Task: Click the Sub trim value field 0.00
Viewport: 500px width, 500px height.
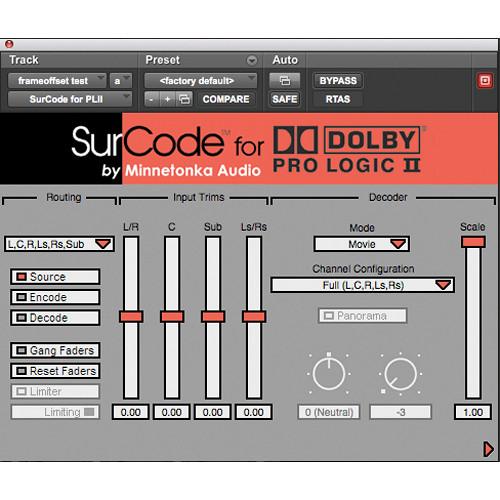Action: pos(213,412)
